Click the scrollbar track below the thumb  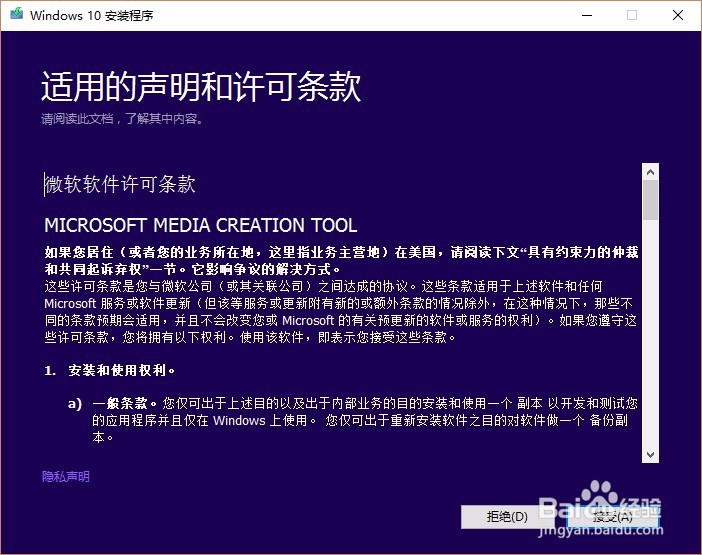click(651, 333)
